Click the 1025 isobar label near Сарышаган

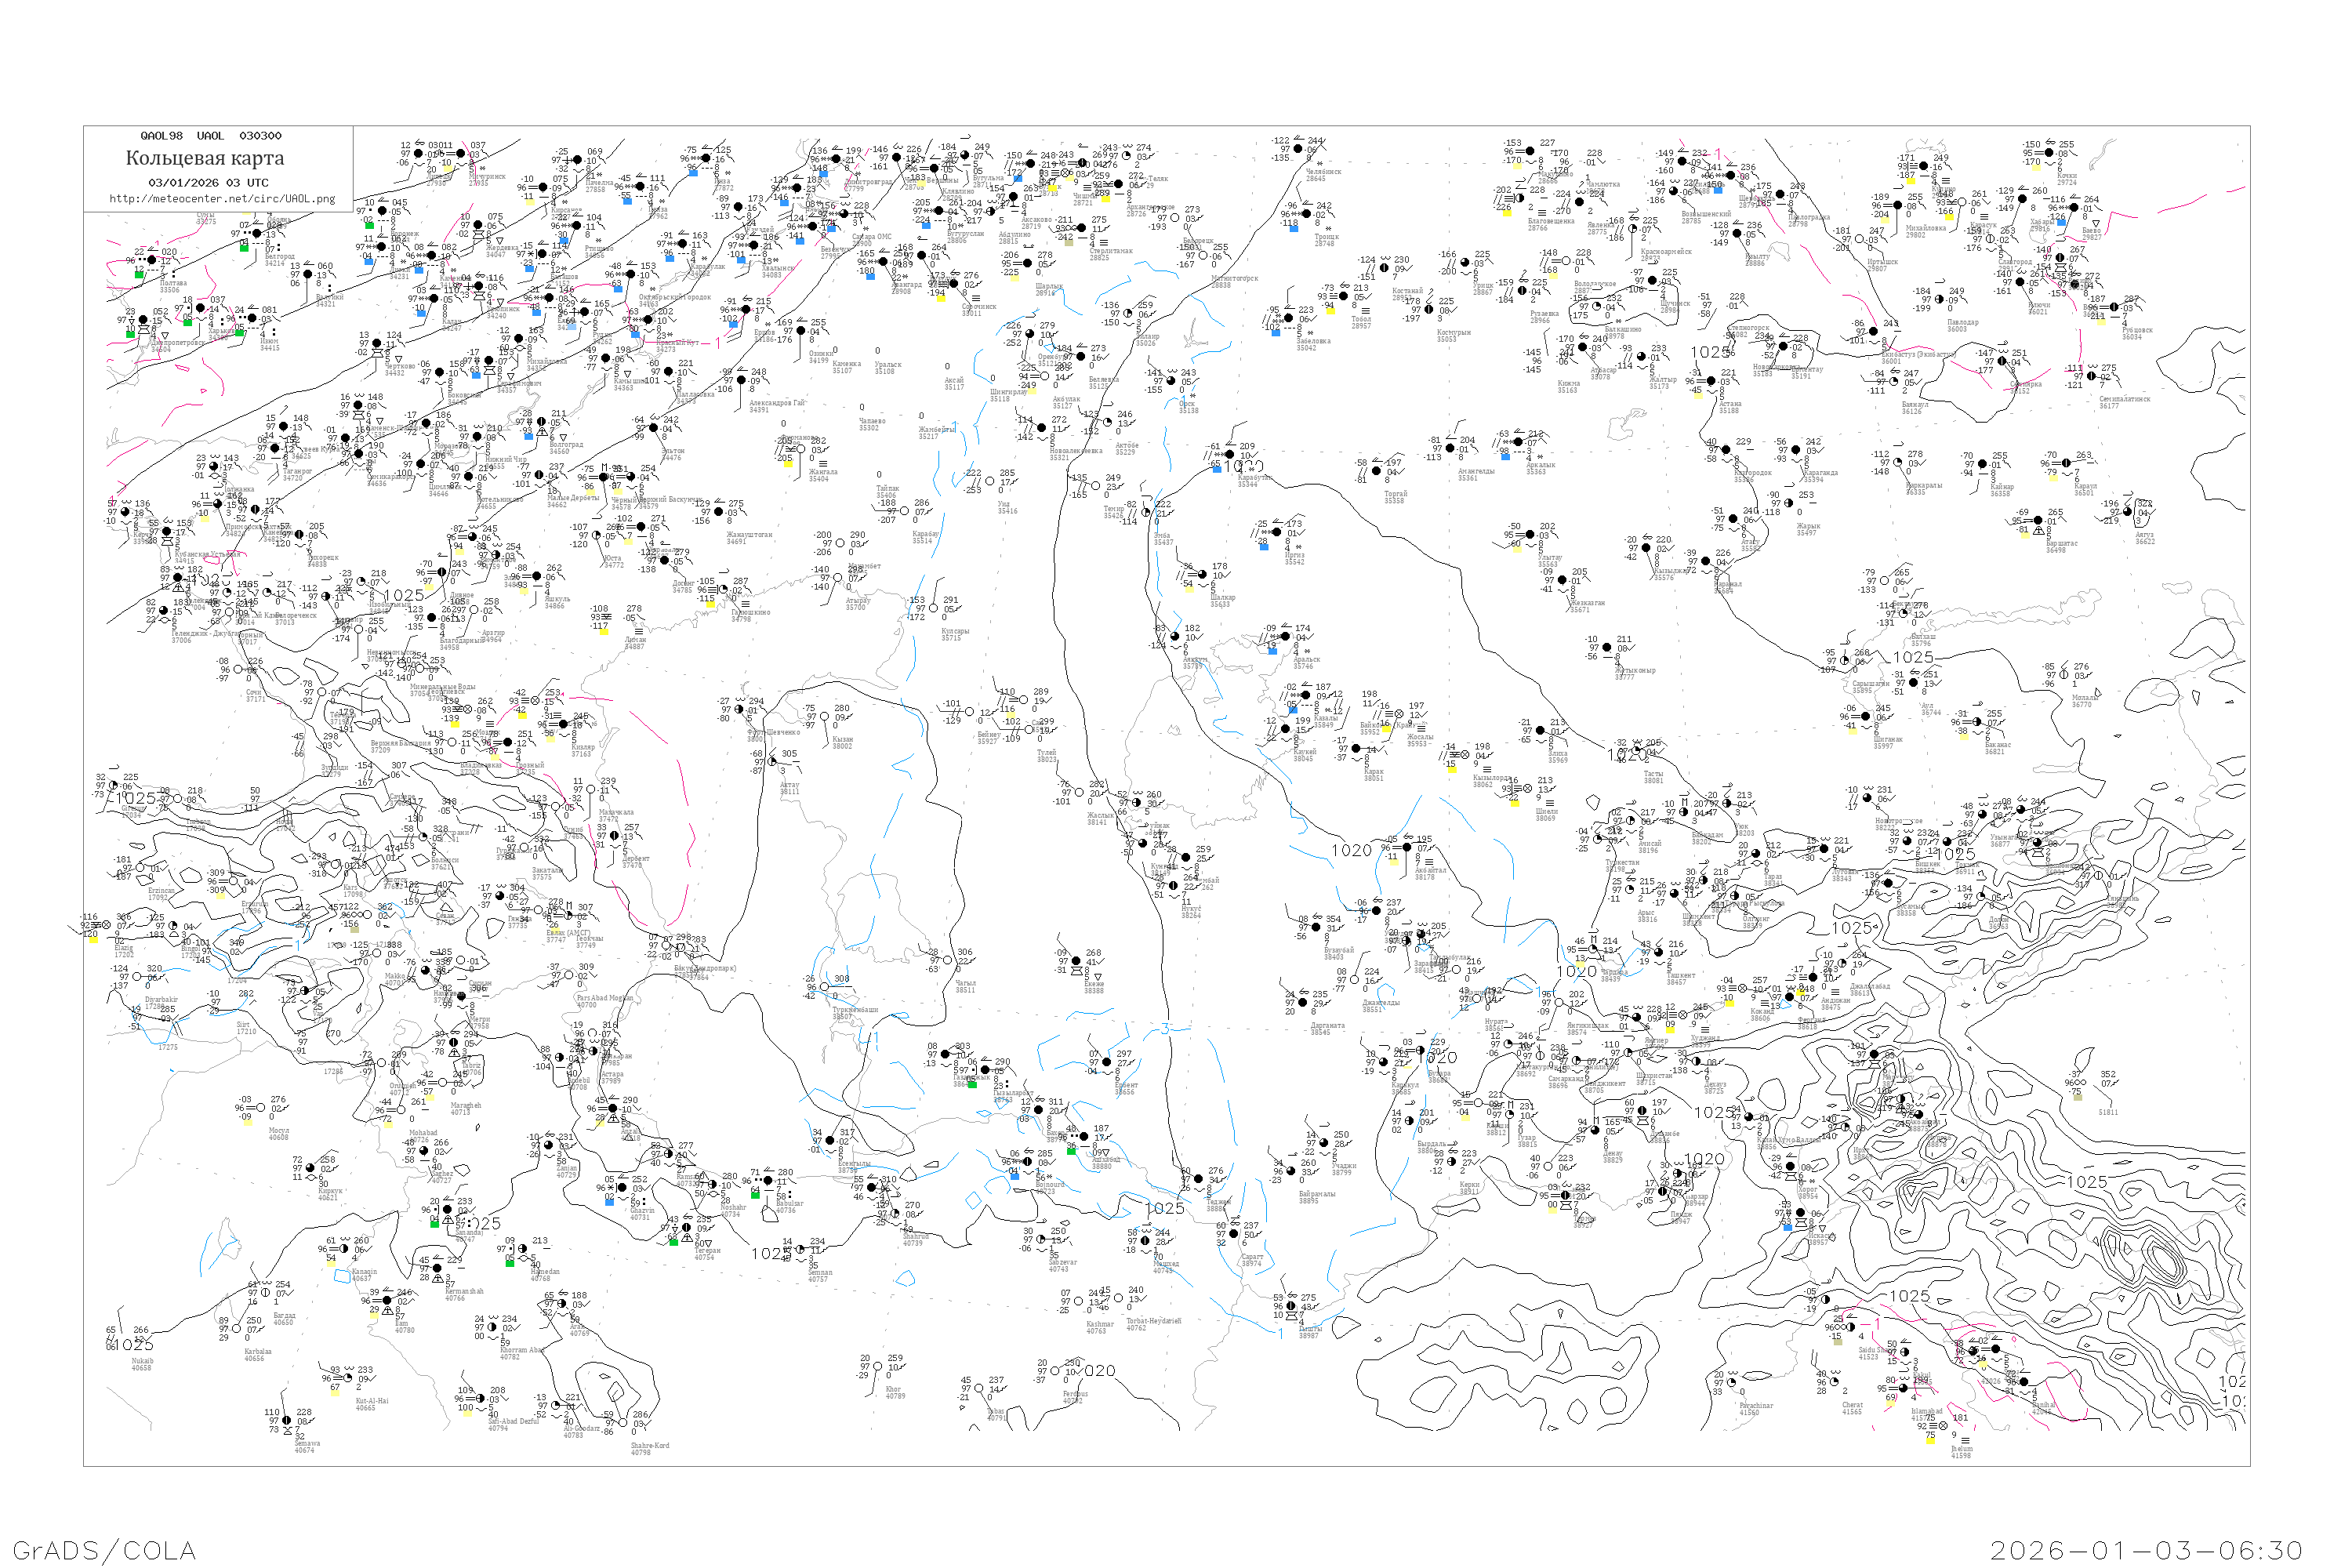[1912, 657]
